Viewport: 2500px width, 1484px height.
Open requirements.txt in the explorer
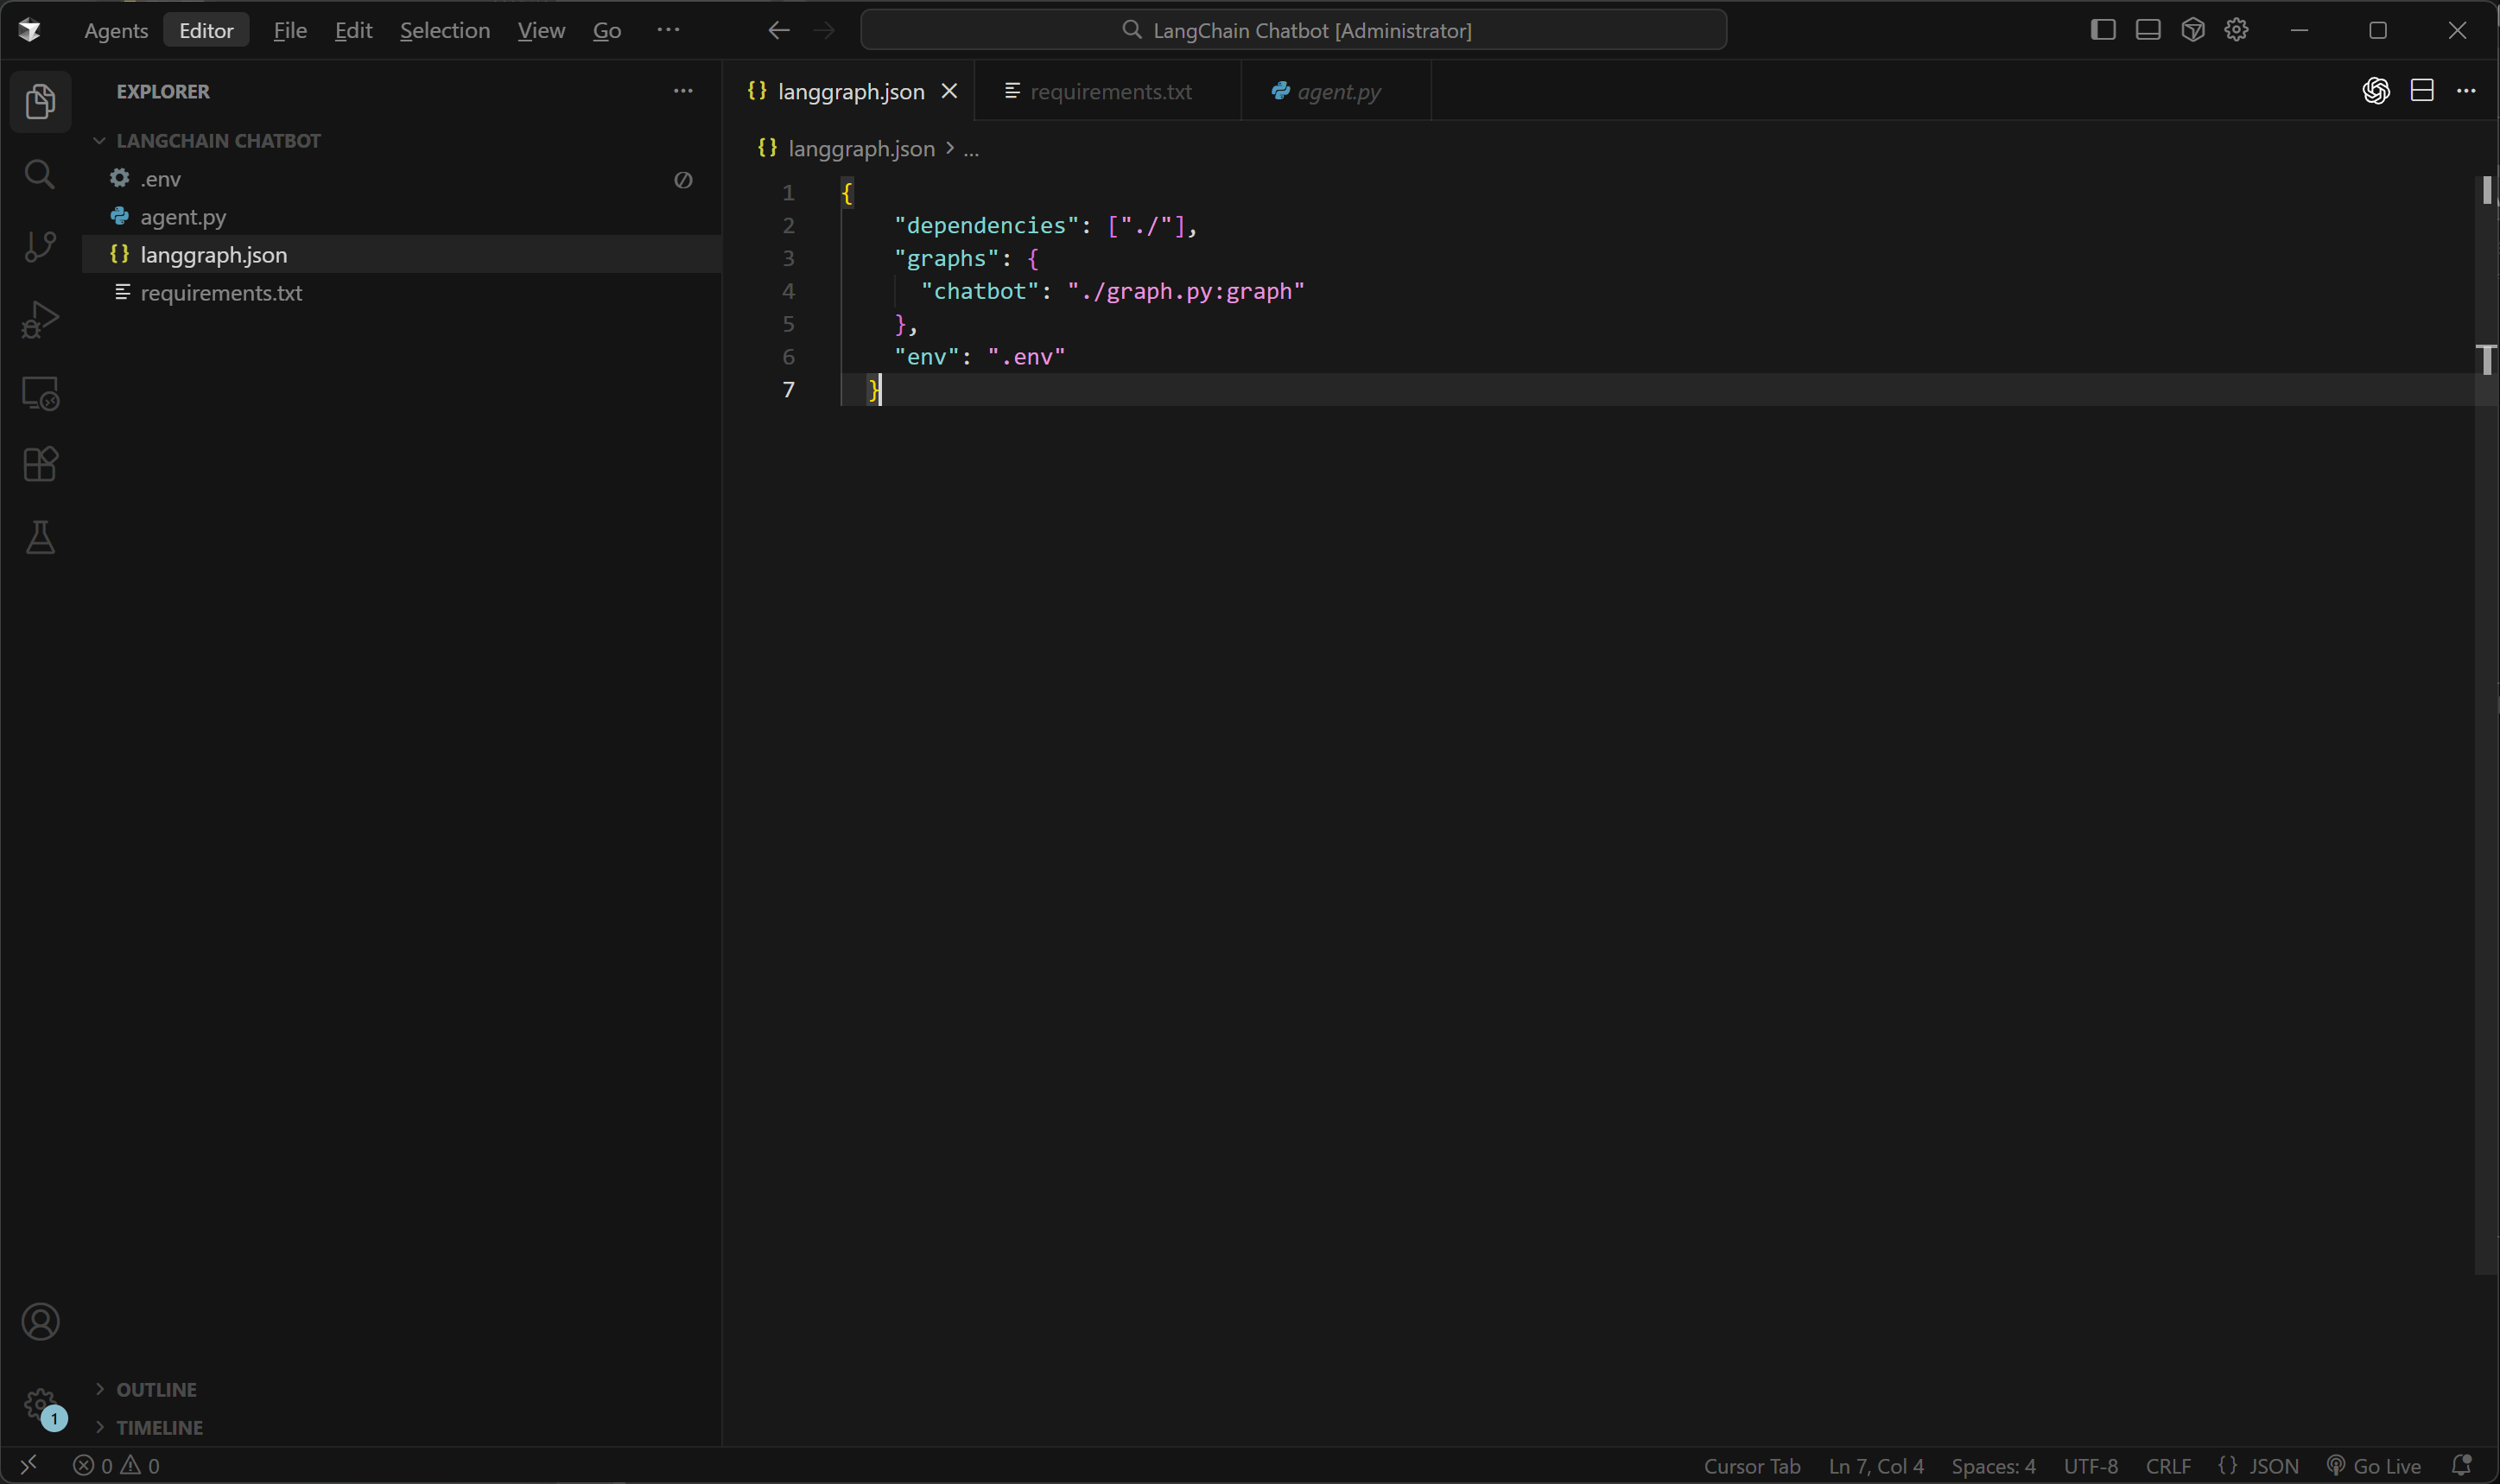tap(401, 293)
